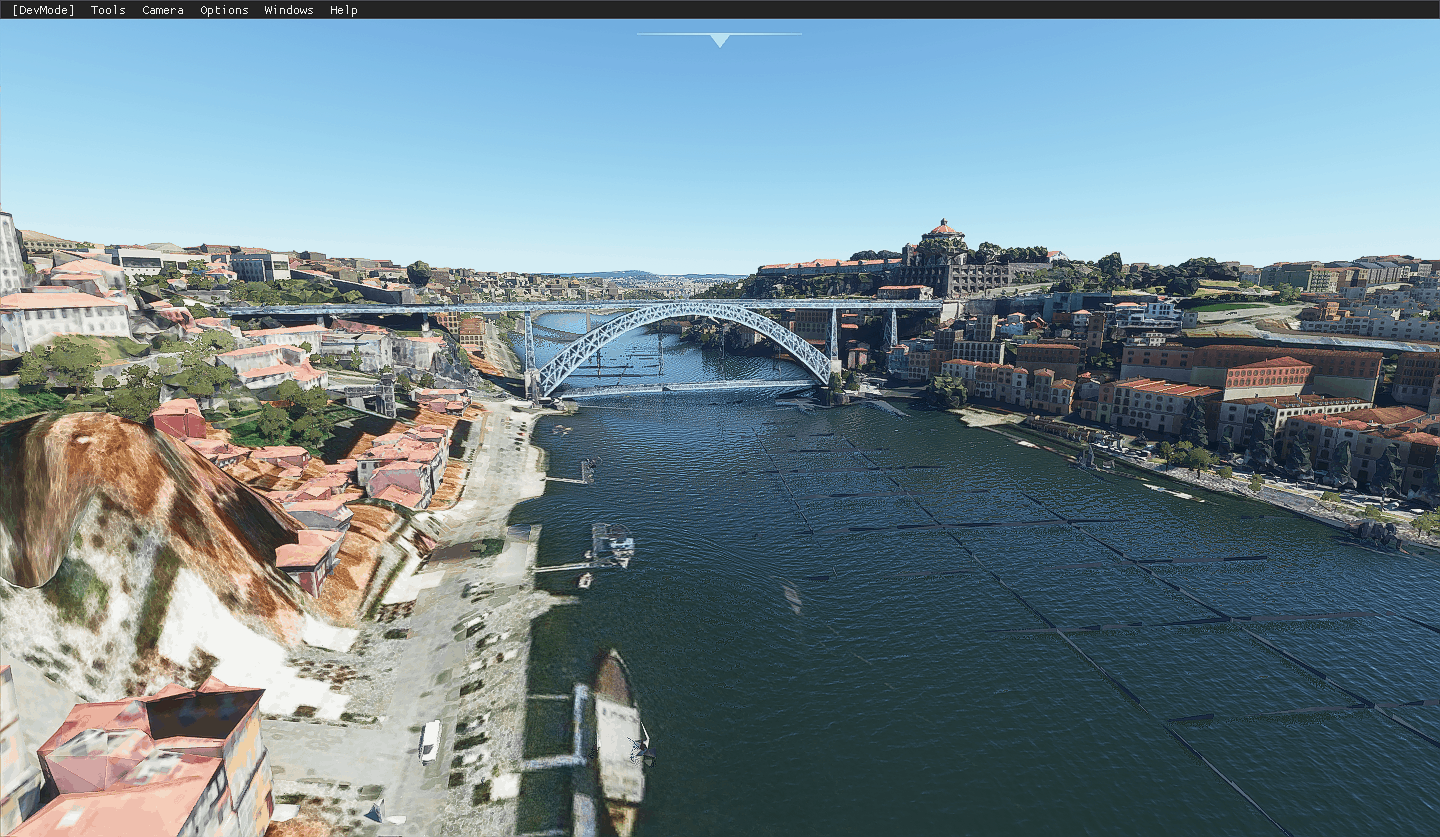1440x837 pixels.
Task: Open DevMode settings from the Options menu
Action: [x=223, y=10]
